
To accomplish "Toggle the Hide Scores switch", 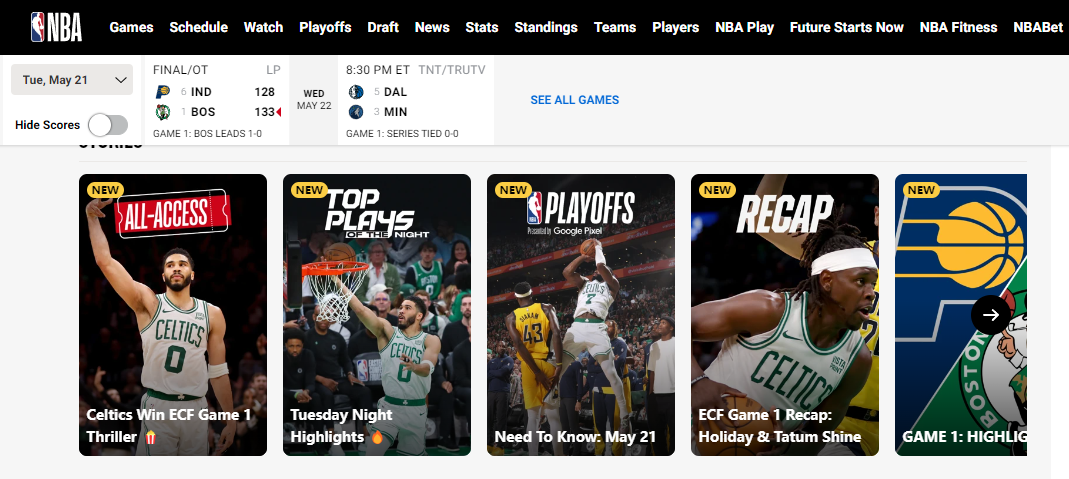I will point(108,125).
